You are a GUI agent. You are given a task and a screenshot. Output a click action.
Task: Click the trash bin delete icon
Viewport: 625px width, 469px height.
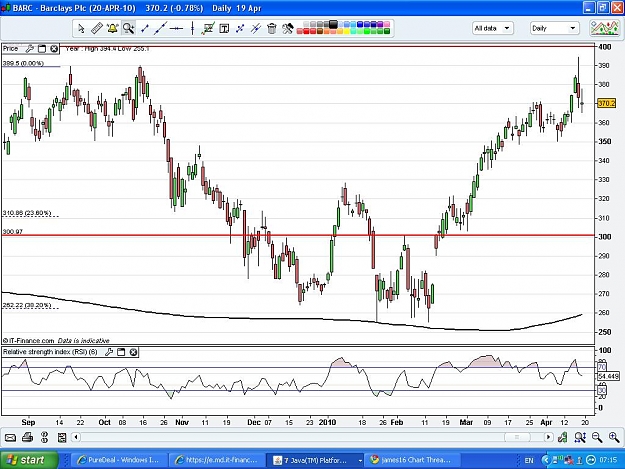(271, 28)
